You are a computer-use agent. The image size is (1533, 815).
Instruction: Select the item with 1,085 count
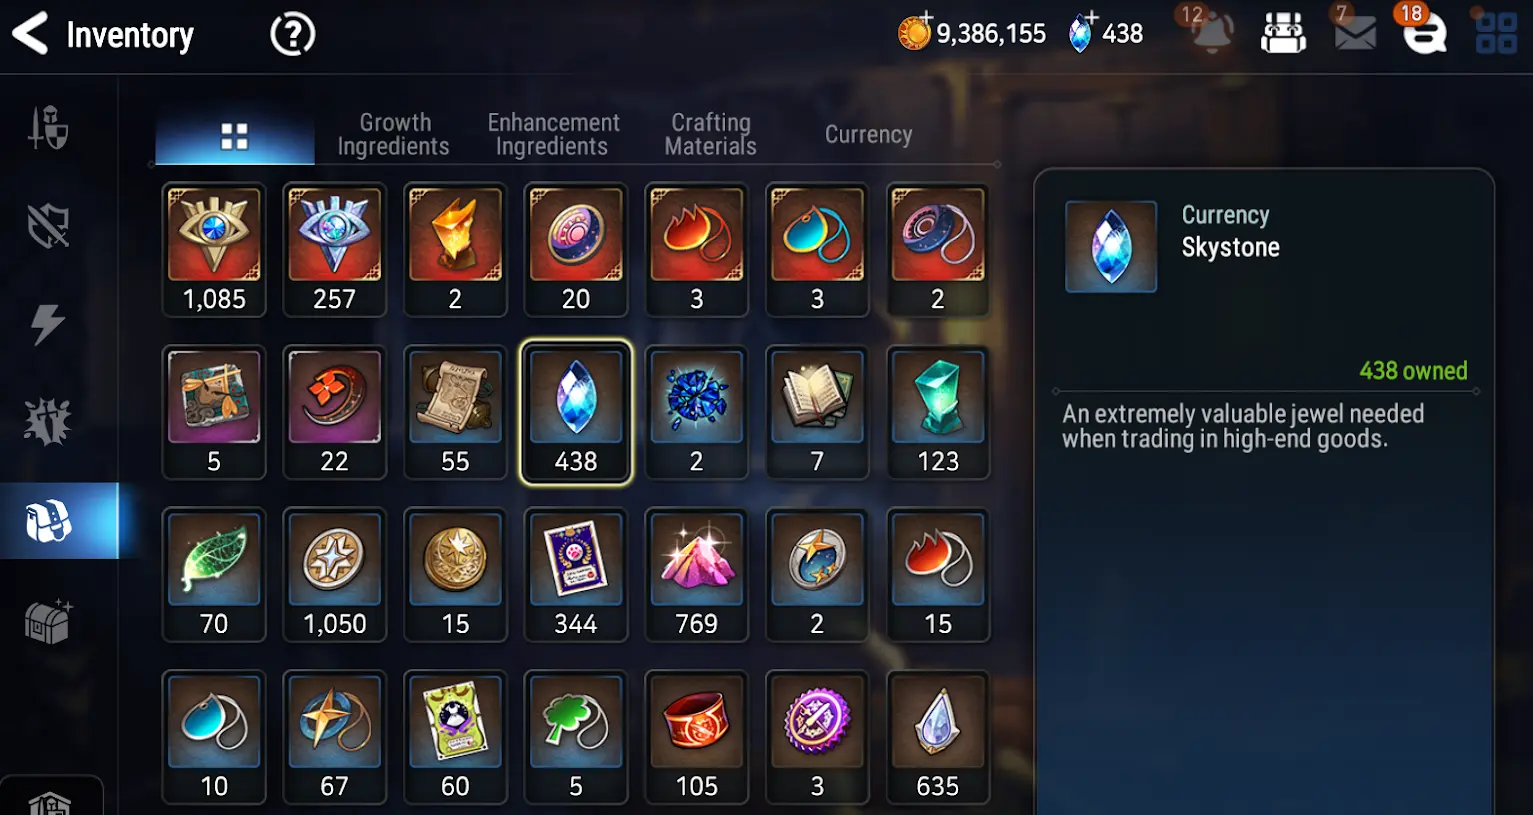pos(214,250)
